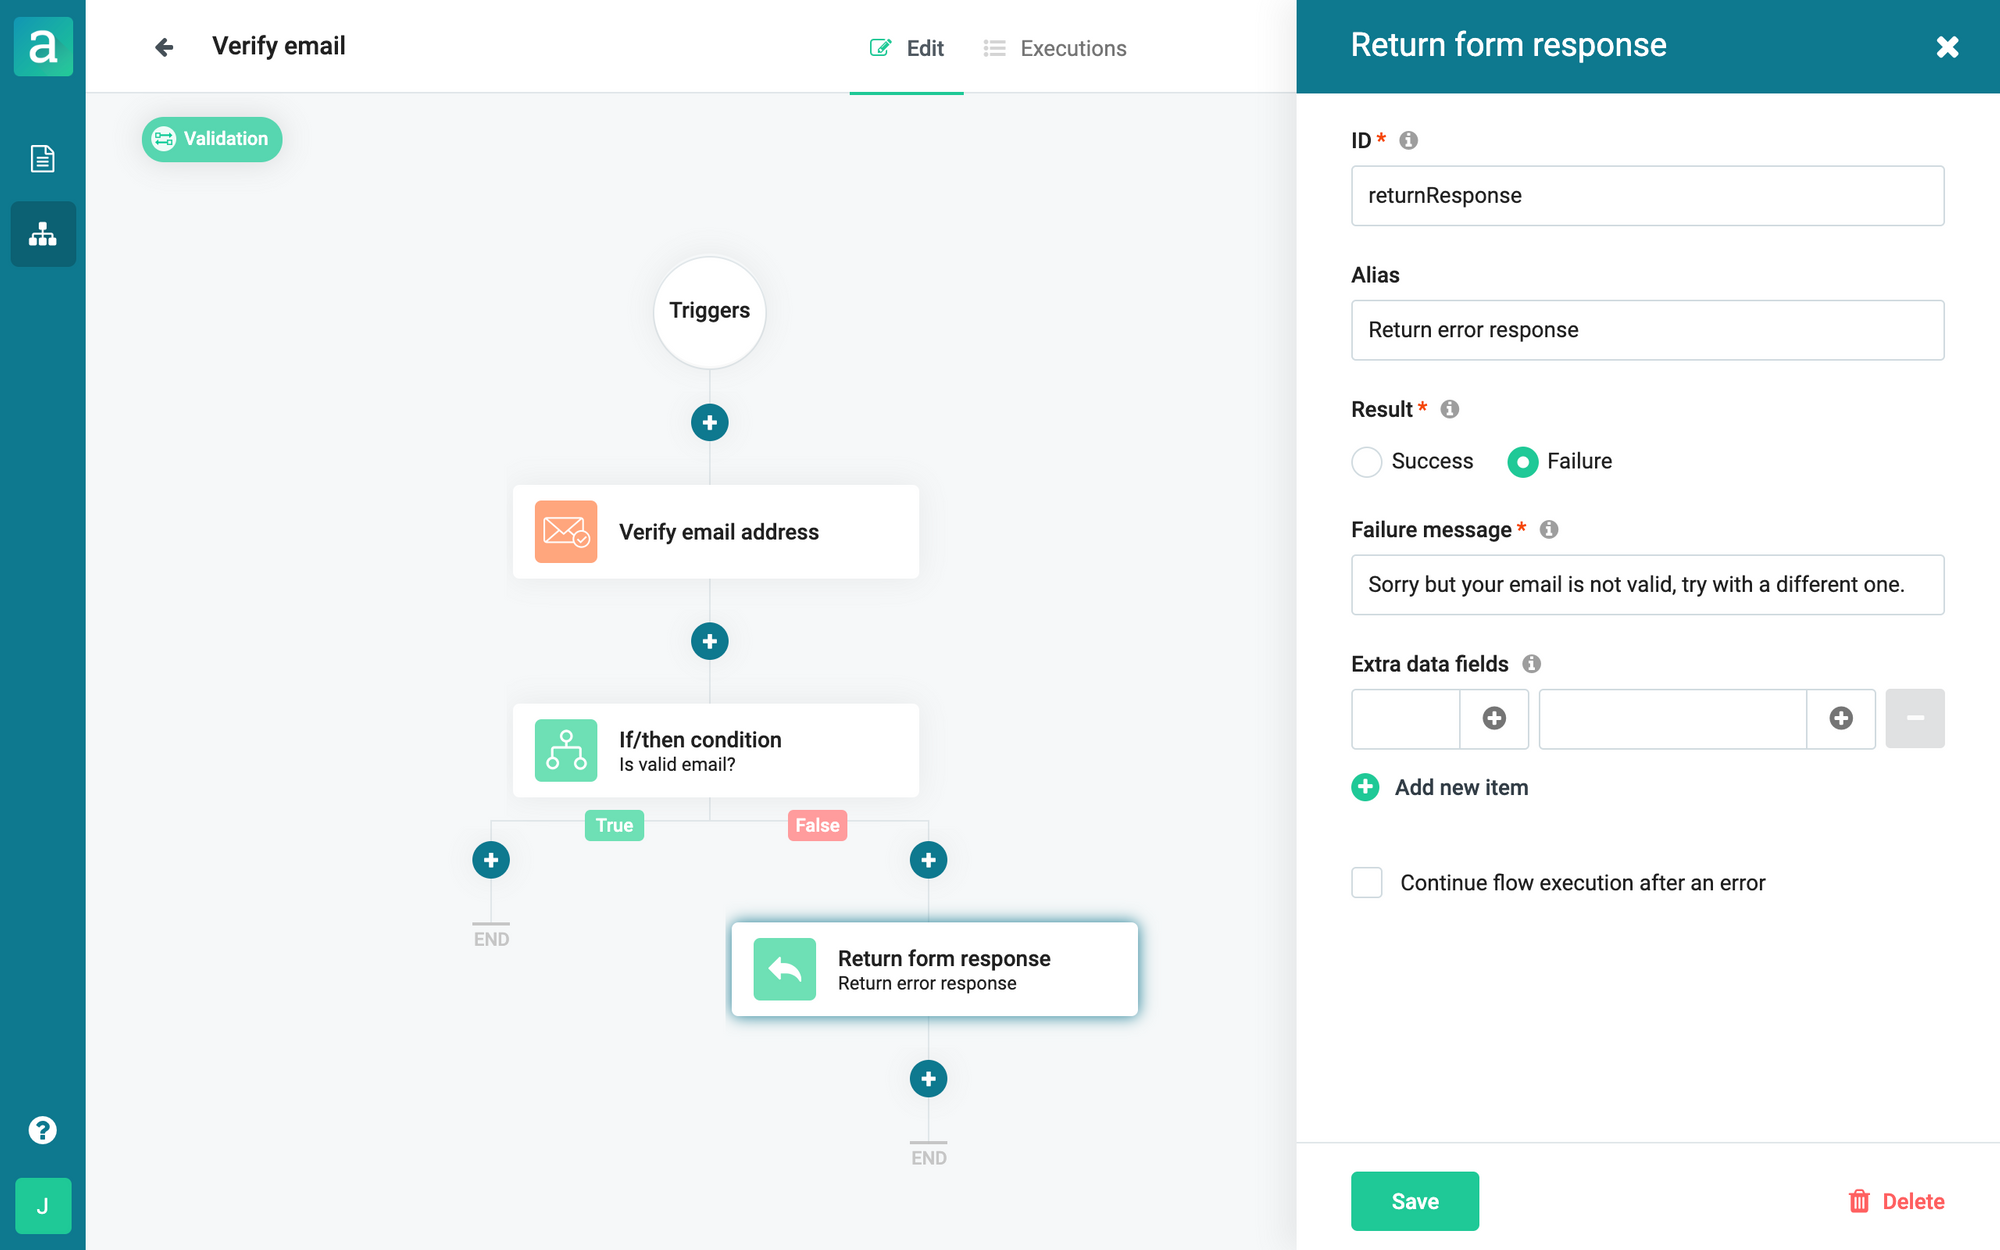Open variable picker for extra data value field

tap(1841, 718)
